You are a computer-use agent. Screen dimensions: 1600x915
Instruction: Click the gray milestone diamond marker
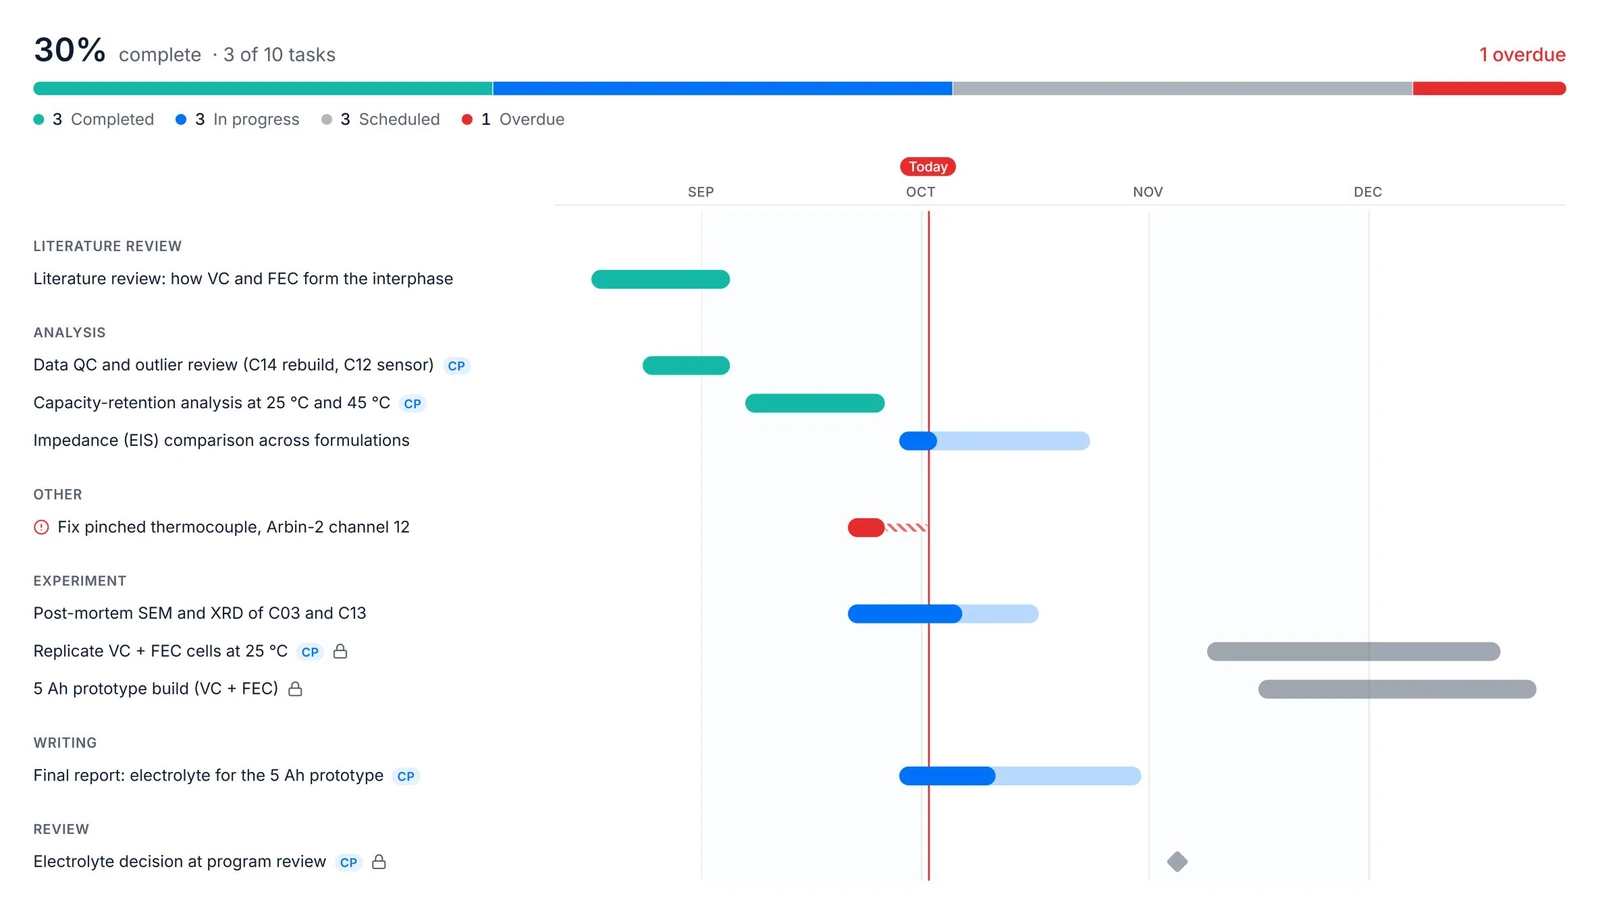pos(1177,862)
